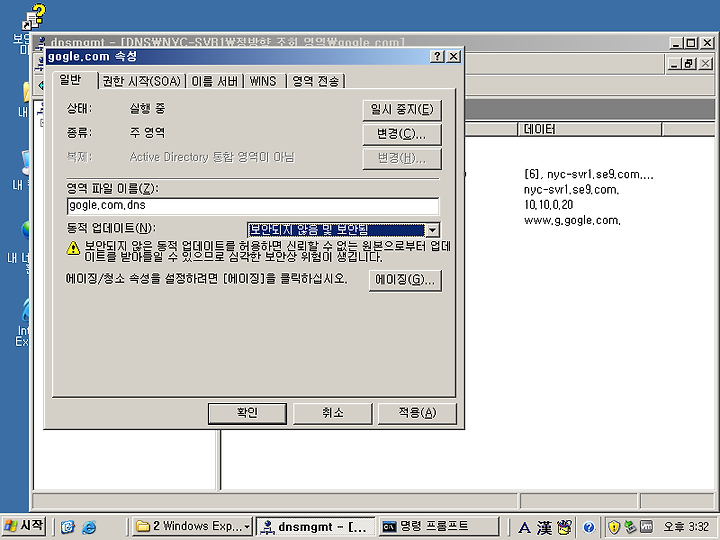Click 변경(C) button for zone type
The height and width of the screenshot is (540, 720).
point(402,134)
